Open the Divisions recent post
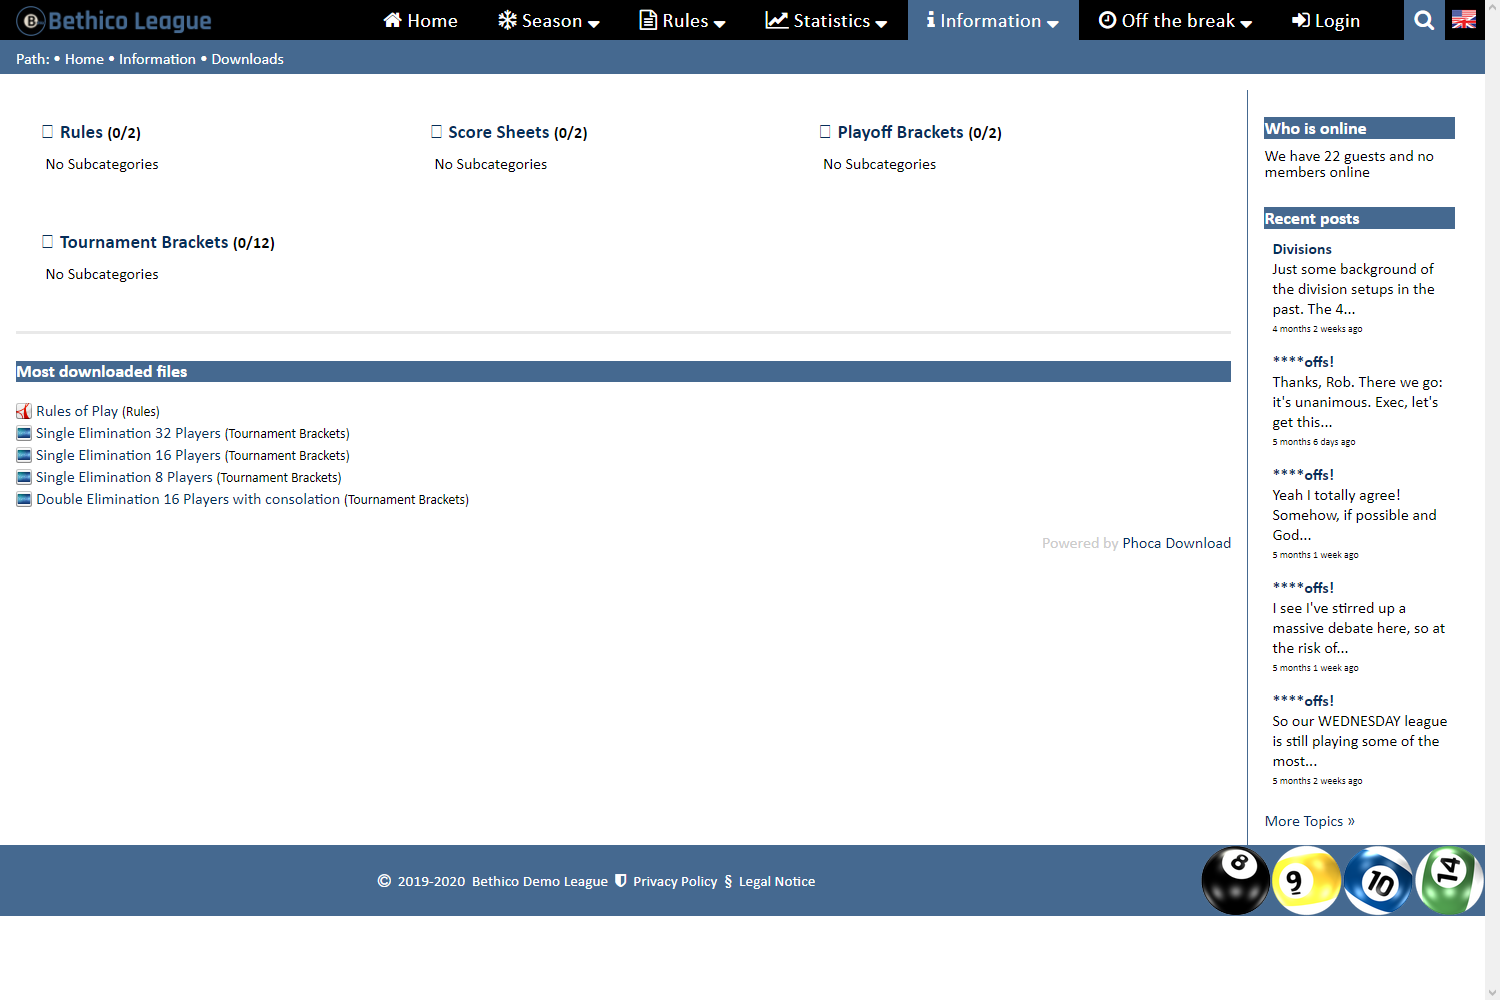This screenshot has height=1000, width=1500. pyautogui.click(x=1302, y=249)
